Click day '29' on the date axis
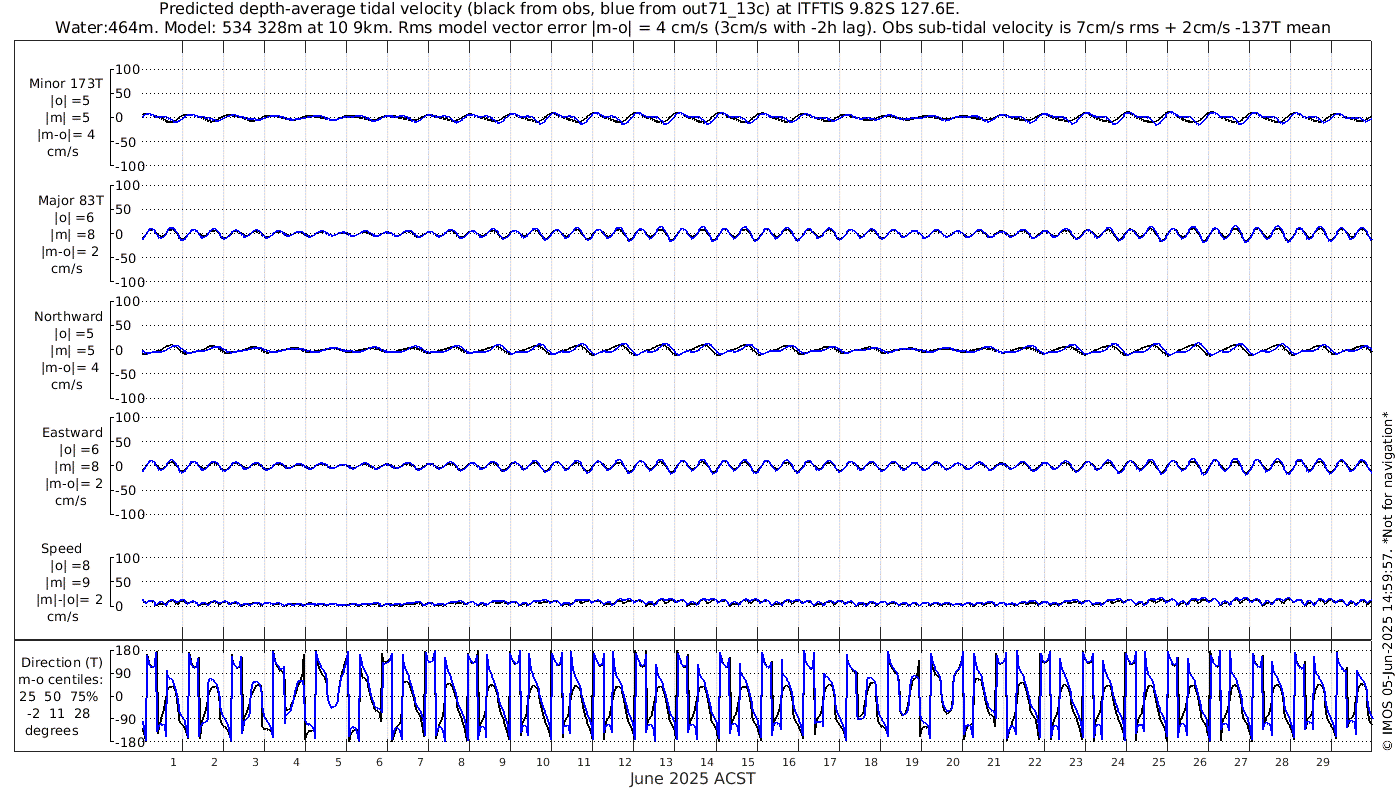The height and width of the screenshot is (800, 1400). (x=1322, y=762)
